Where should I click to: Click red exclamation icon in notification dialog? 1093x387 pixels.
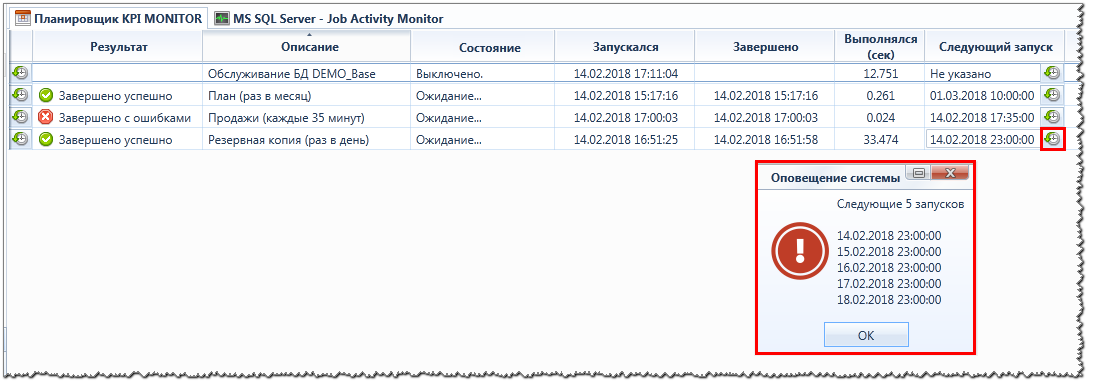coord(800,252)
